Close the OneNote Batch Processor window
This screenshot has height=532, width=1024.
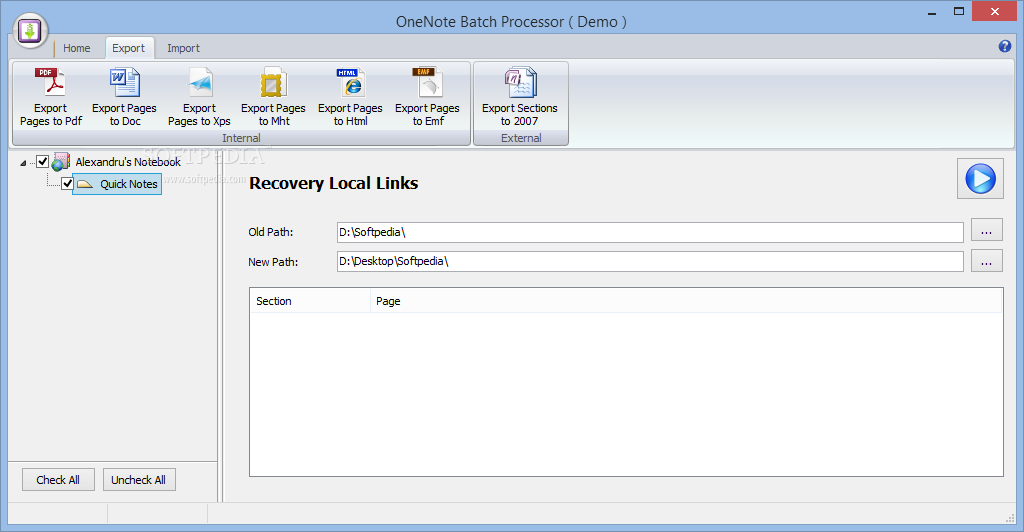coord(995,12)
